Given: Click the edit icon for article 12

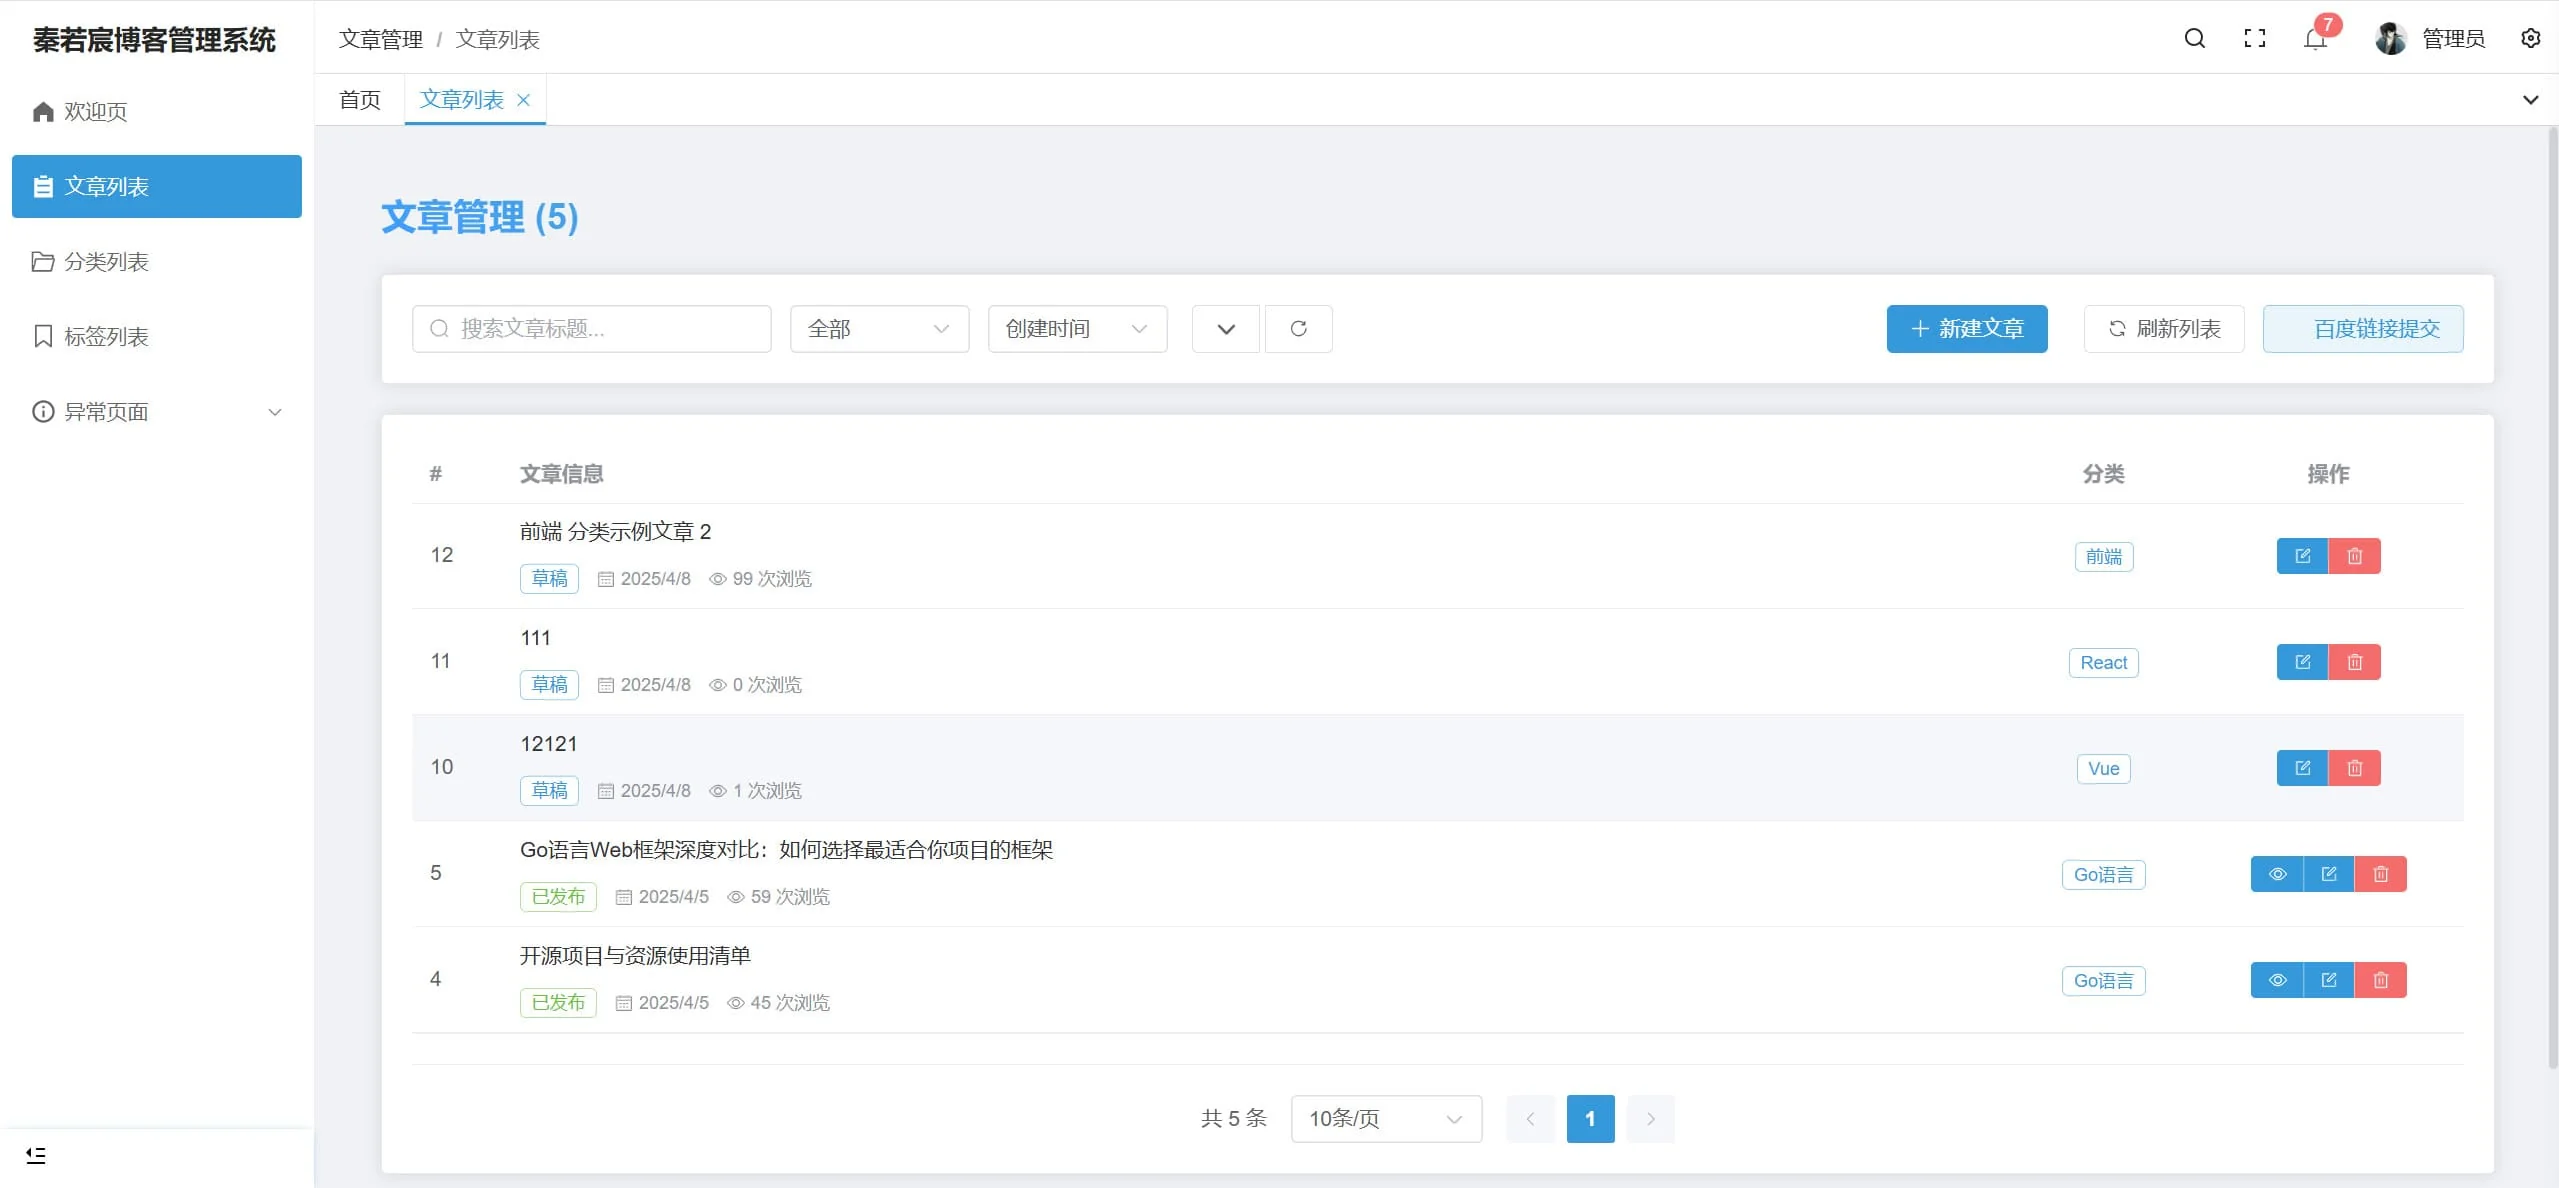Looking at the screenshot, I should (x=2302, y=556).
